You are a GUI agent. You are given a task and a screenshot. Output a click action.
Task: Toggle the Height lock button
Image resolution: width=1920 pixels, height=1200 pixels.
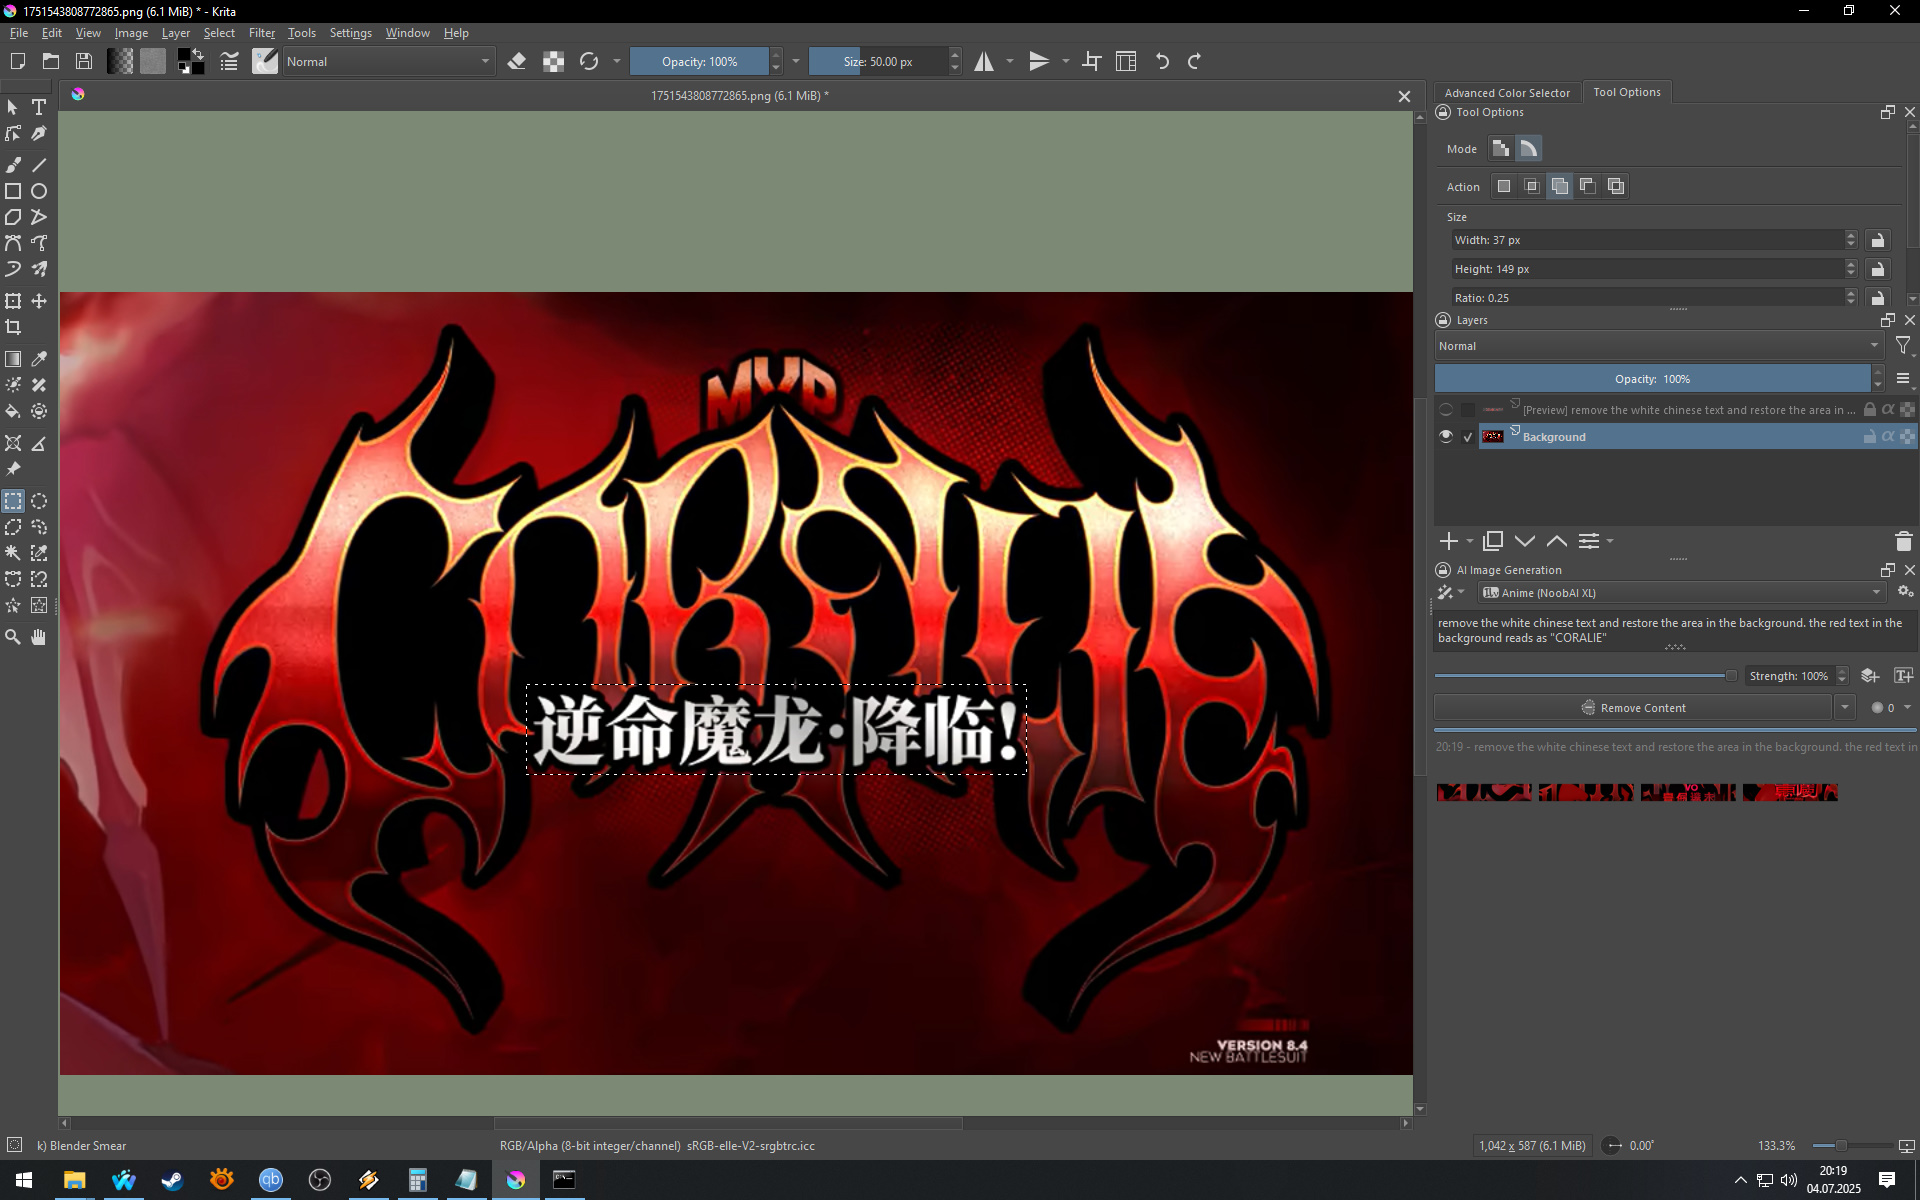[1878, 269]
